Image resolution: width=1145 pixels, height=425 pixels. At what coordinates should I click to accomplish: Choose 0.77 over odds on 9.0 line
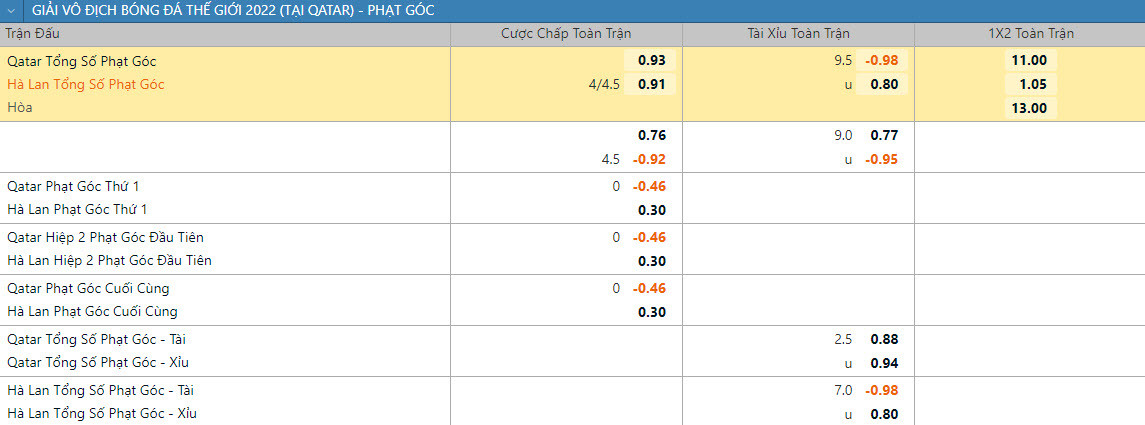(x=884, y=135)
